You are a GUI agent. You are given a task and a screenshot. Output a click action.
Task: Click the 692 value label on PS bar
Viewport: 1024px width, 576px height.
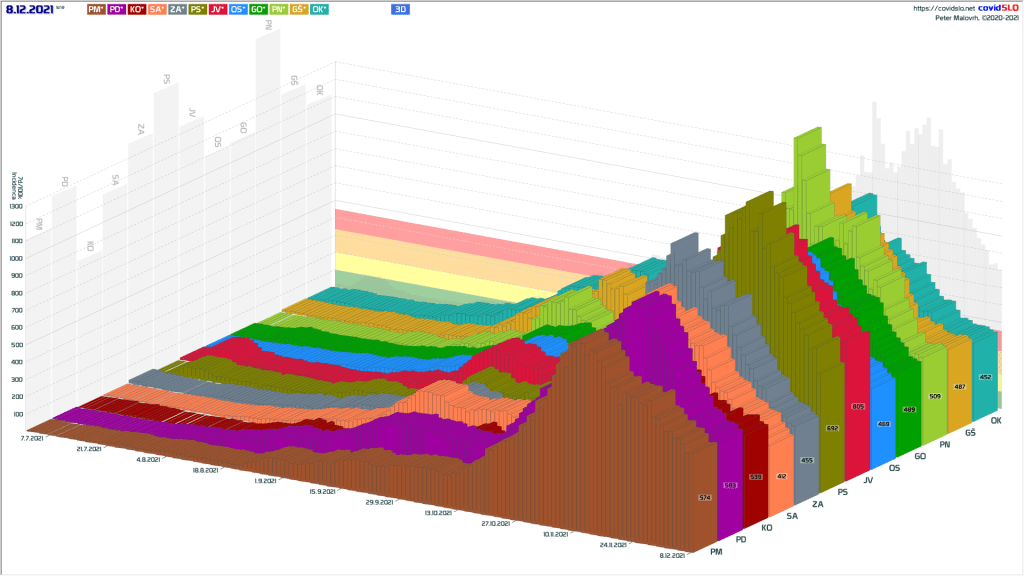tap(832, 428)
